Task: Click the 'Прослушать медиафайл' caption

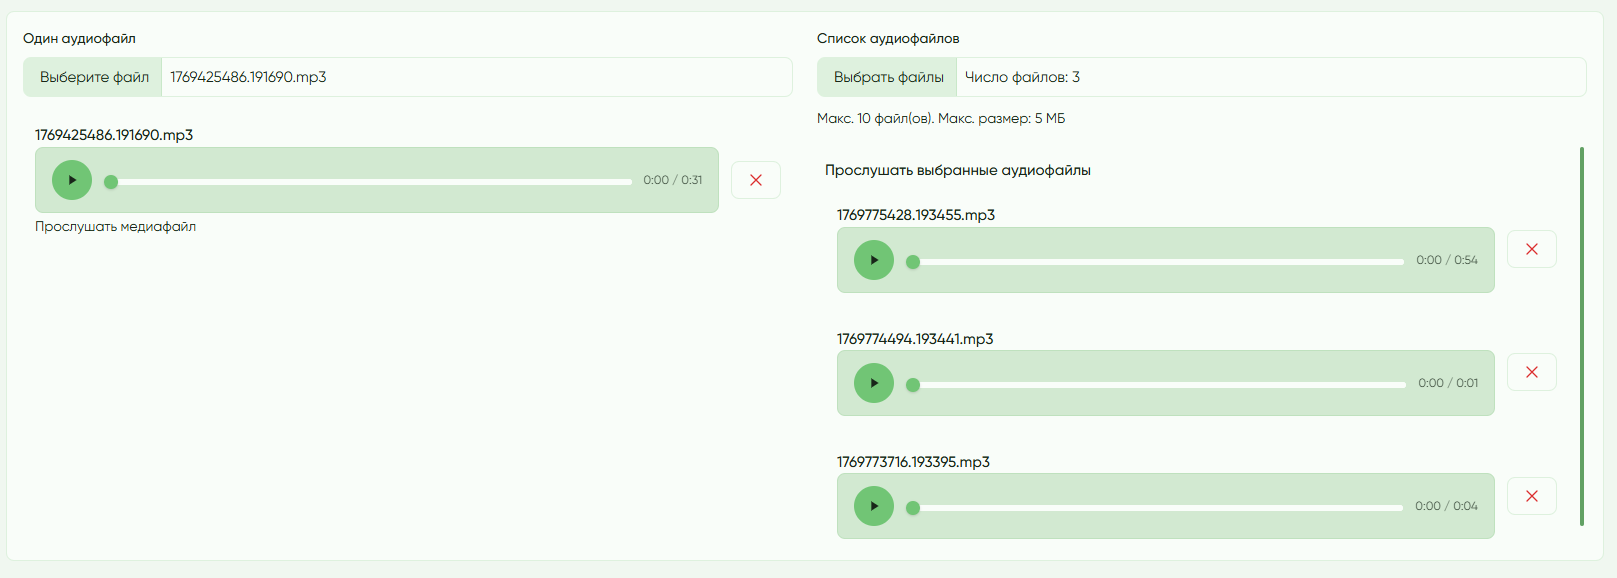Action: (115, 227)
